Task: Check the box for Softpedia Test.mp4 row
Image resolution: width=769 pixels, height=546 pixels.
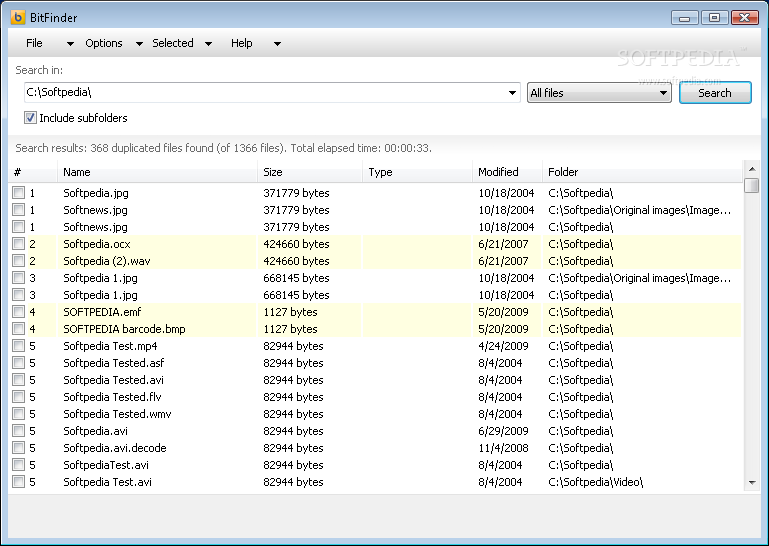Action: point(19,346)
